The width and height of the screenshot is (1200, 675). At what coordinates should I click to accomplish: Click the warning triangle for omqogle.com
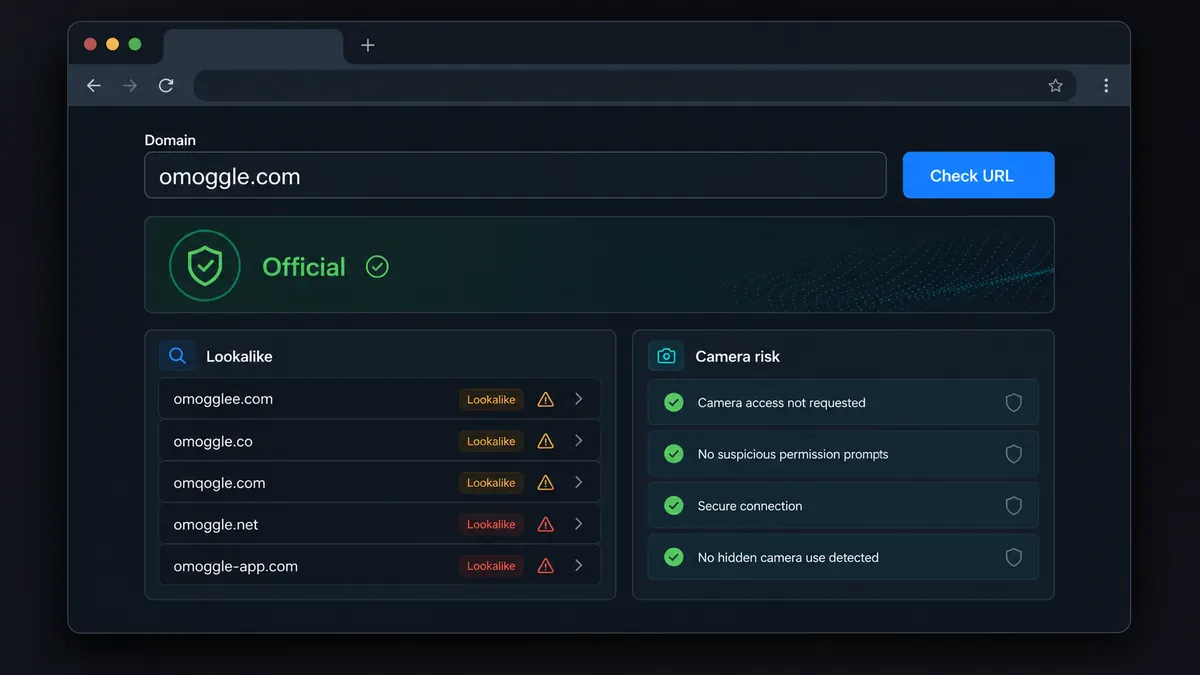(x=545, y=483)
